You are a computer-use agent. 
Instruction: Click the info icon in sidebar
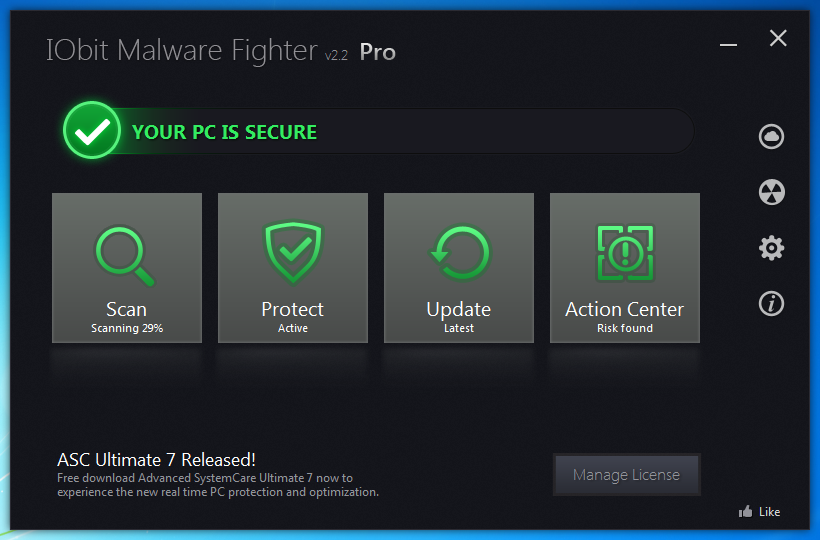tap(771, 304)
